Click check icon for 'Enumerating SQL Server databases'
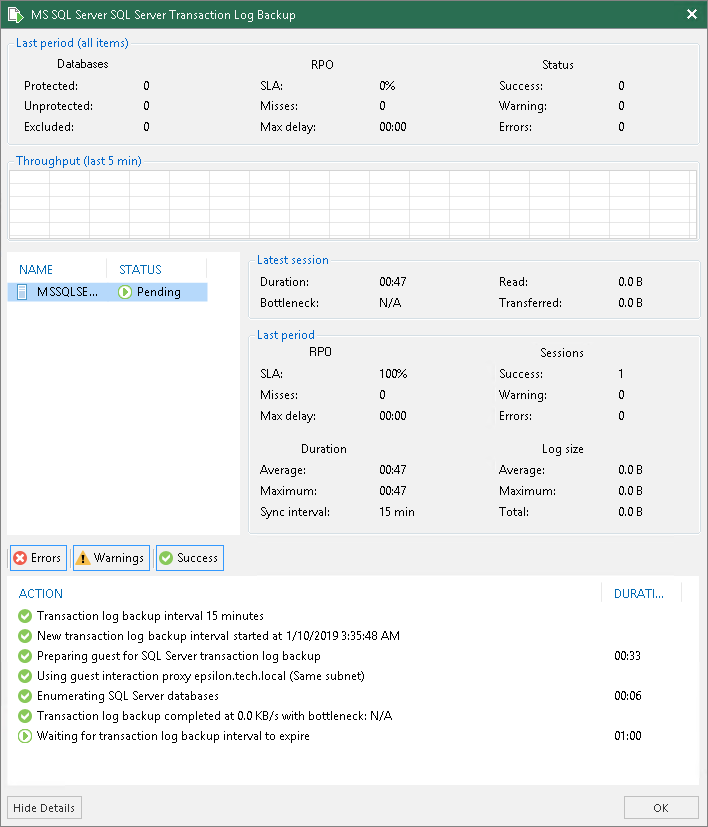The width and height of the screenshot is (708, 827). (25, 696)
